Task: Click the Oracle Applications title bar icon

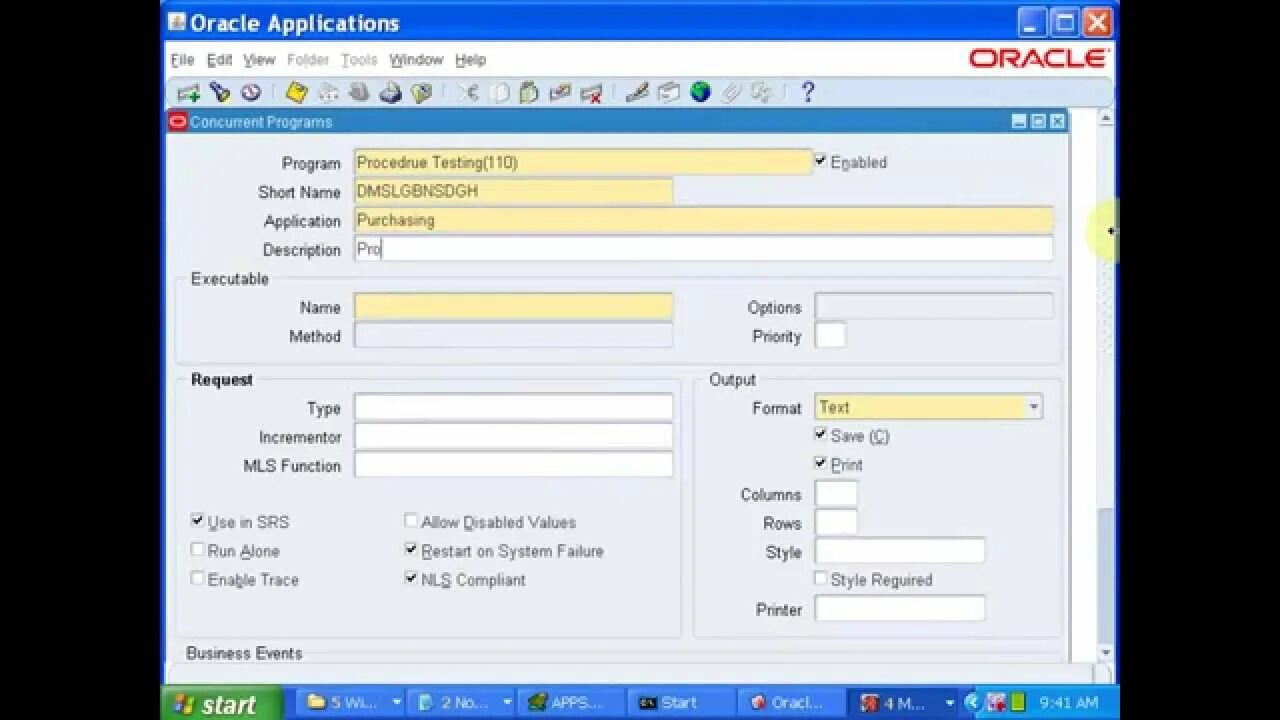Action: click(x=177, y=22)
